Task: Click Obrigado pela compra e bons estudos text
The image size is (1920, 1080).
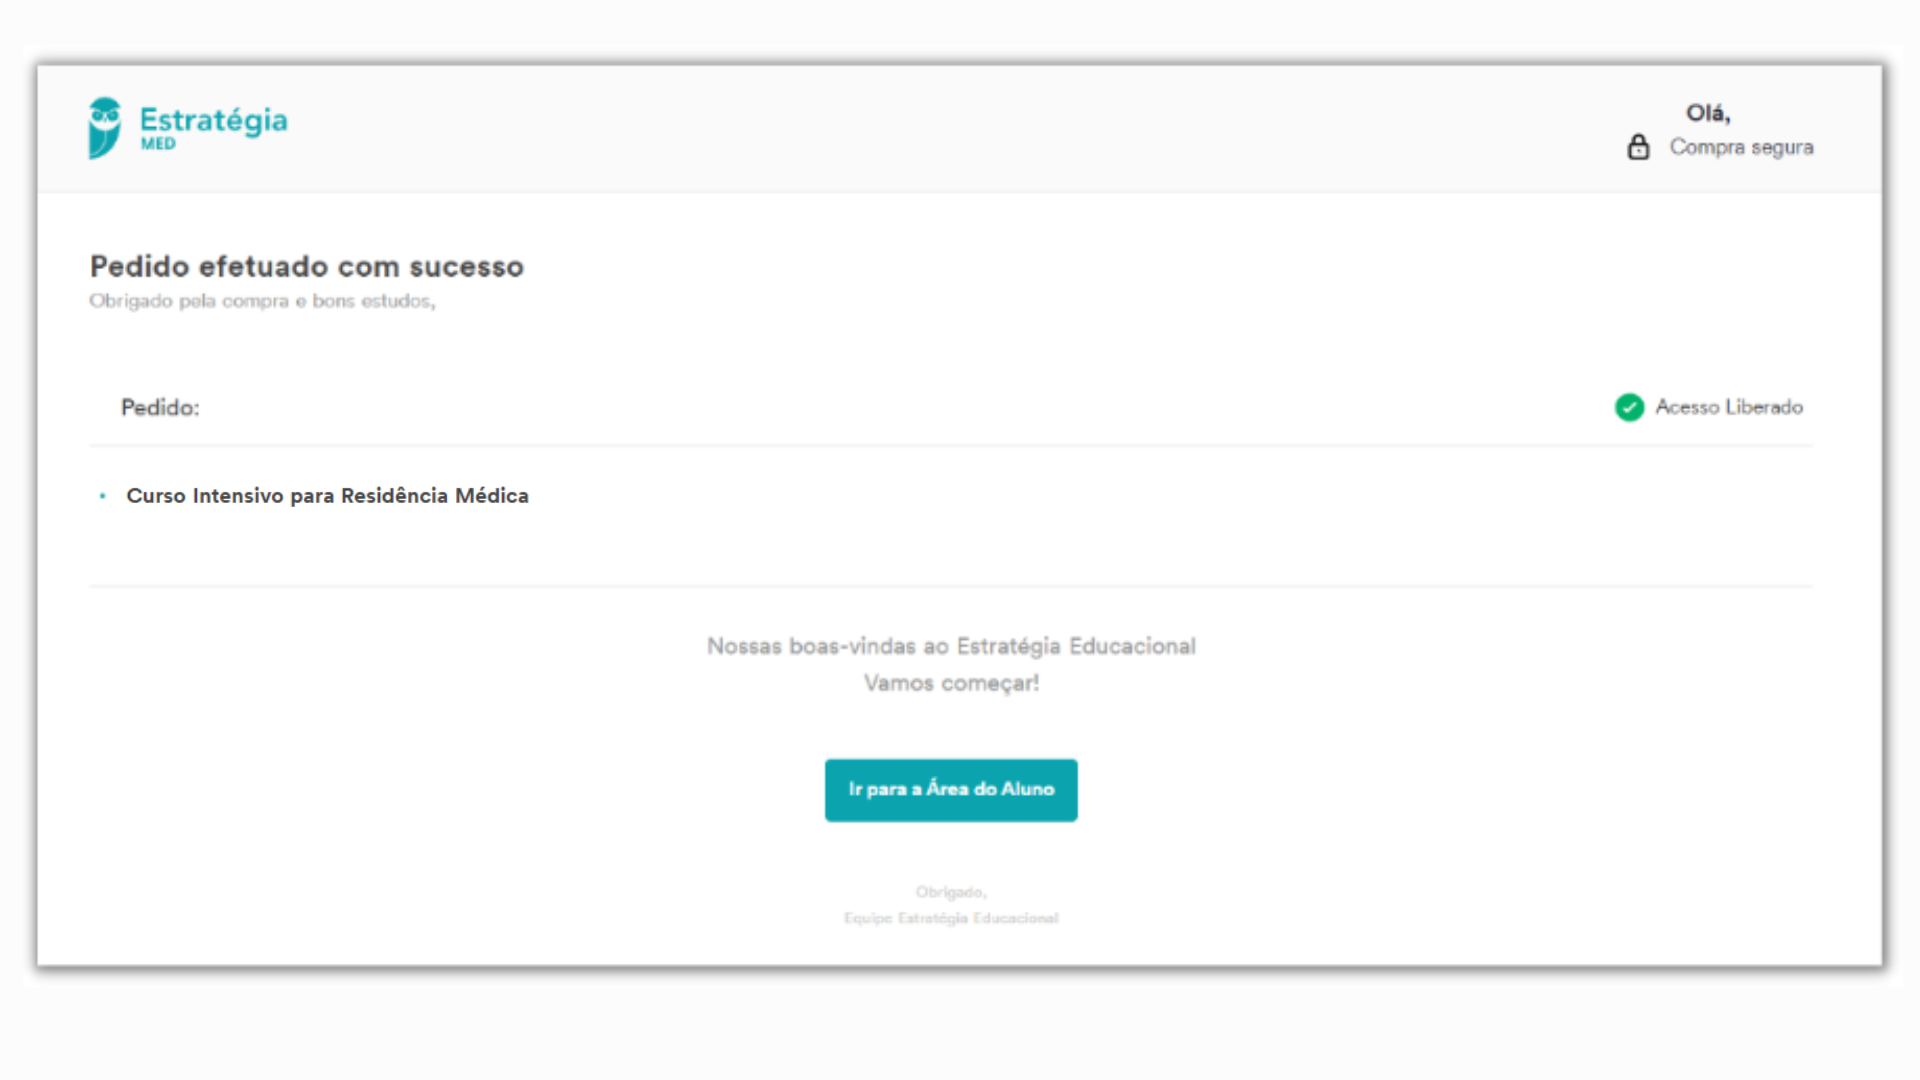Action: [x=262, y=301]
